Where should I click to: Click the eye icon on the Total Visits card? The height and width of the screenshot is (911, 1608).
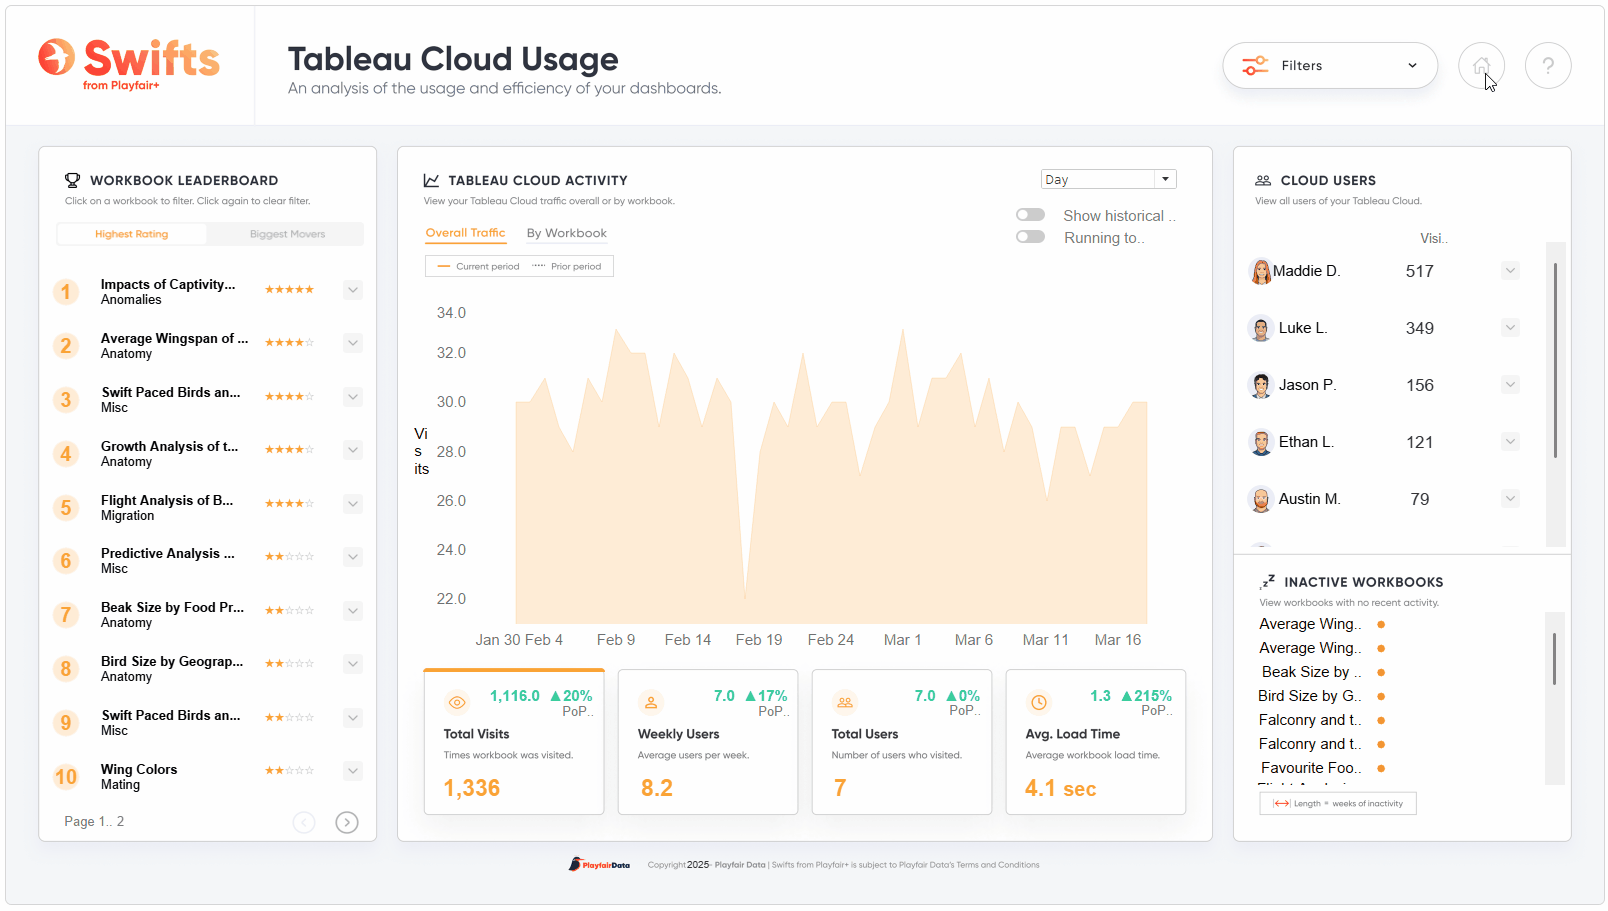[x=457, y=703]
